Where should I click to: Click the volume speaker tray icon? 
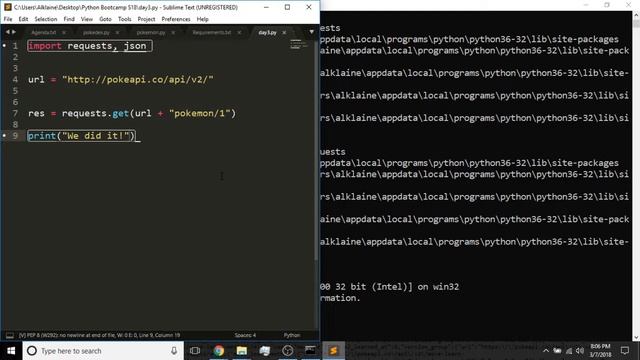580,351
